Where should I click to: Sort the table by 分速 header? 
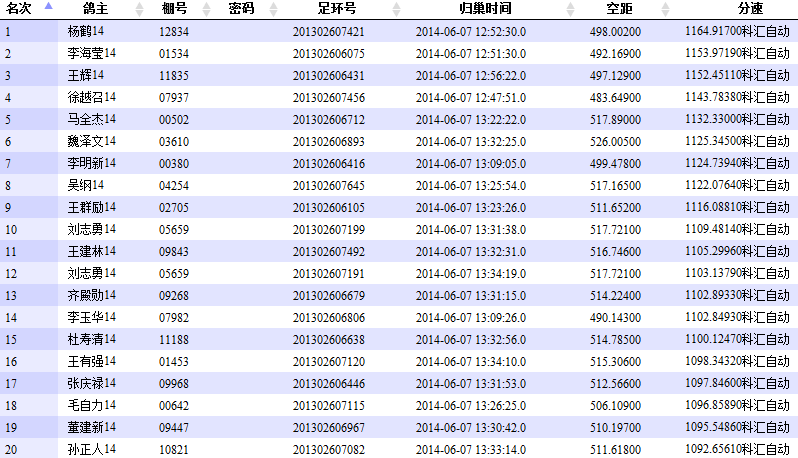[750, 9]
